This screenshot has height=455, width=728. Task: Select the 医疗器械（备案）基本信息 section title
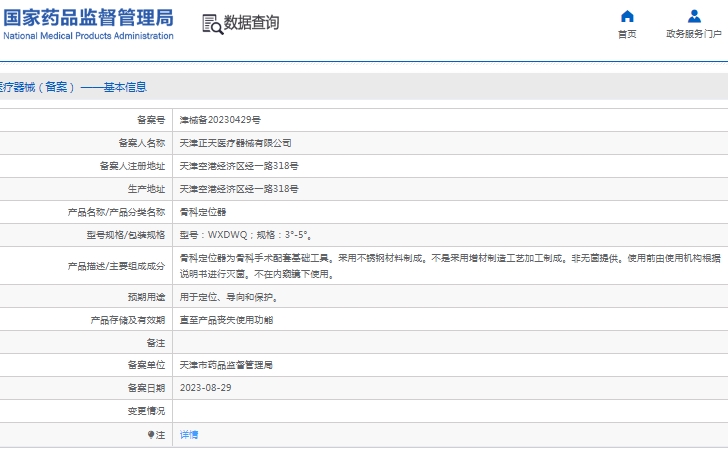tap(73, 87)
